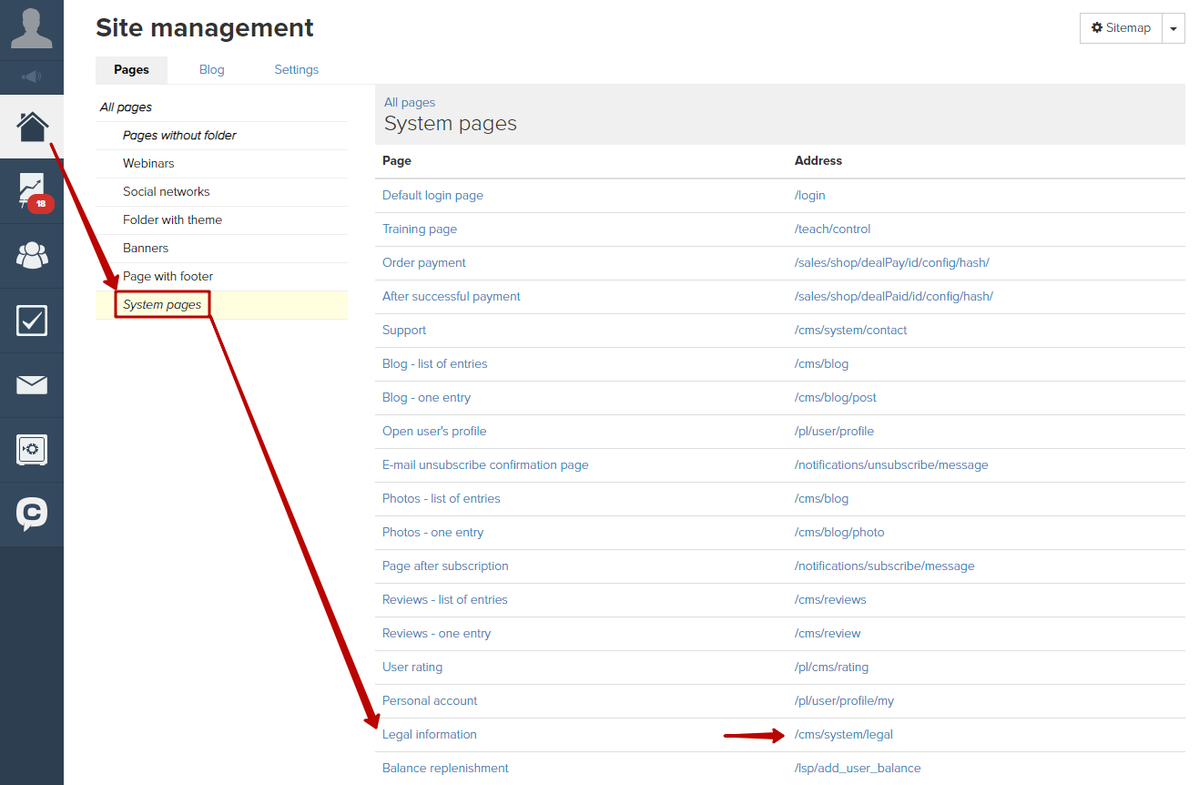Open the sales chart icon with badge

point(31,191)
